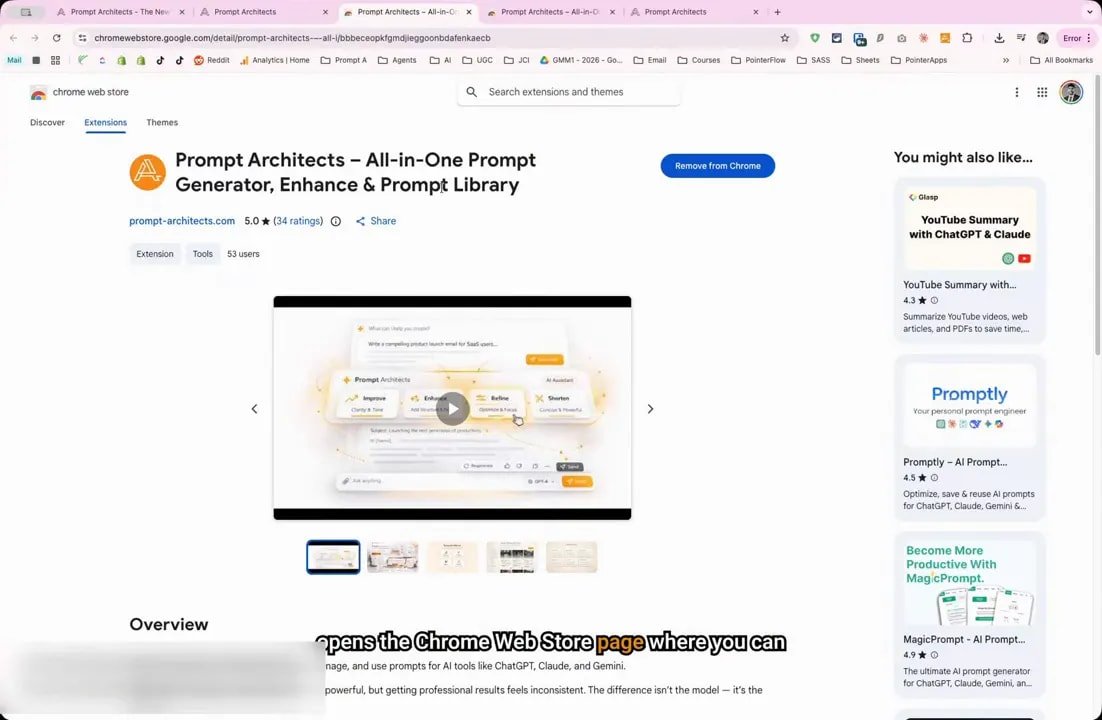Open the Agents bookmarks folder
The image size is (1102, 720).
(x=397, y=60)
